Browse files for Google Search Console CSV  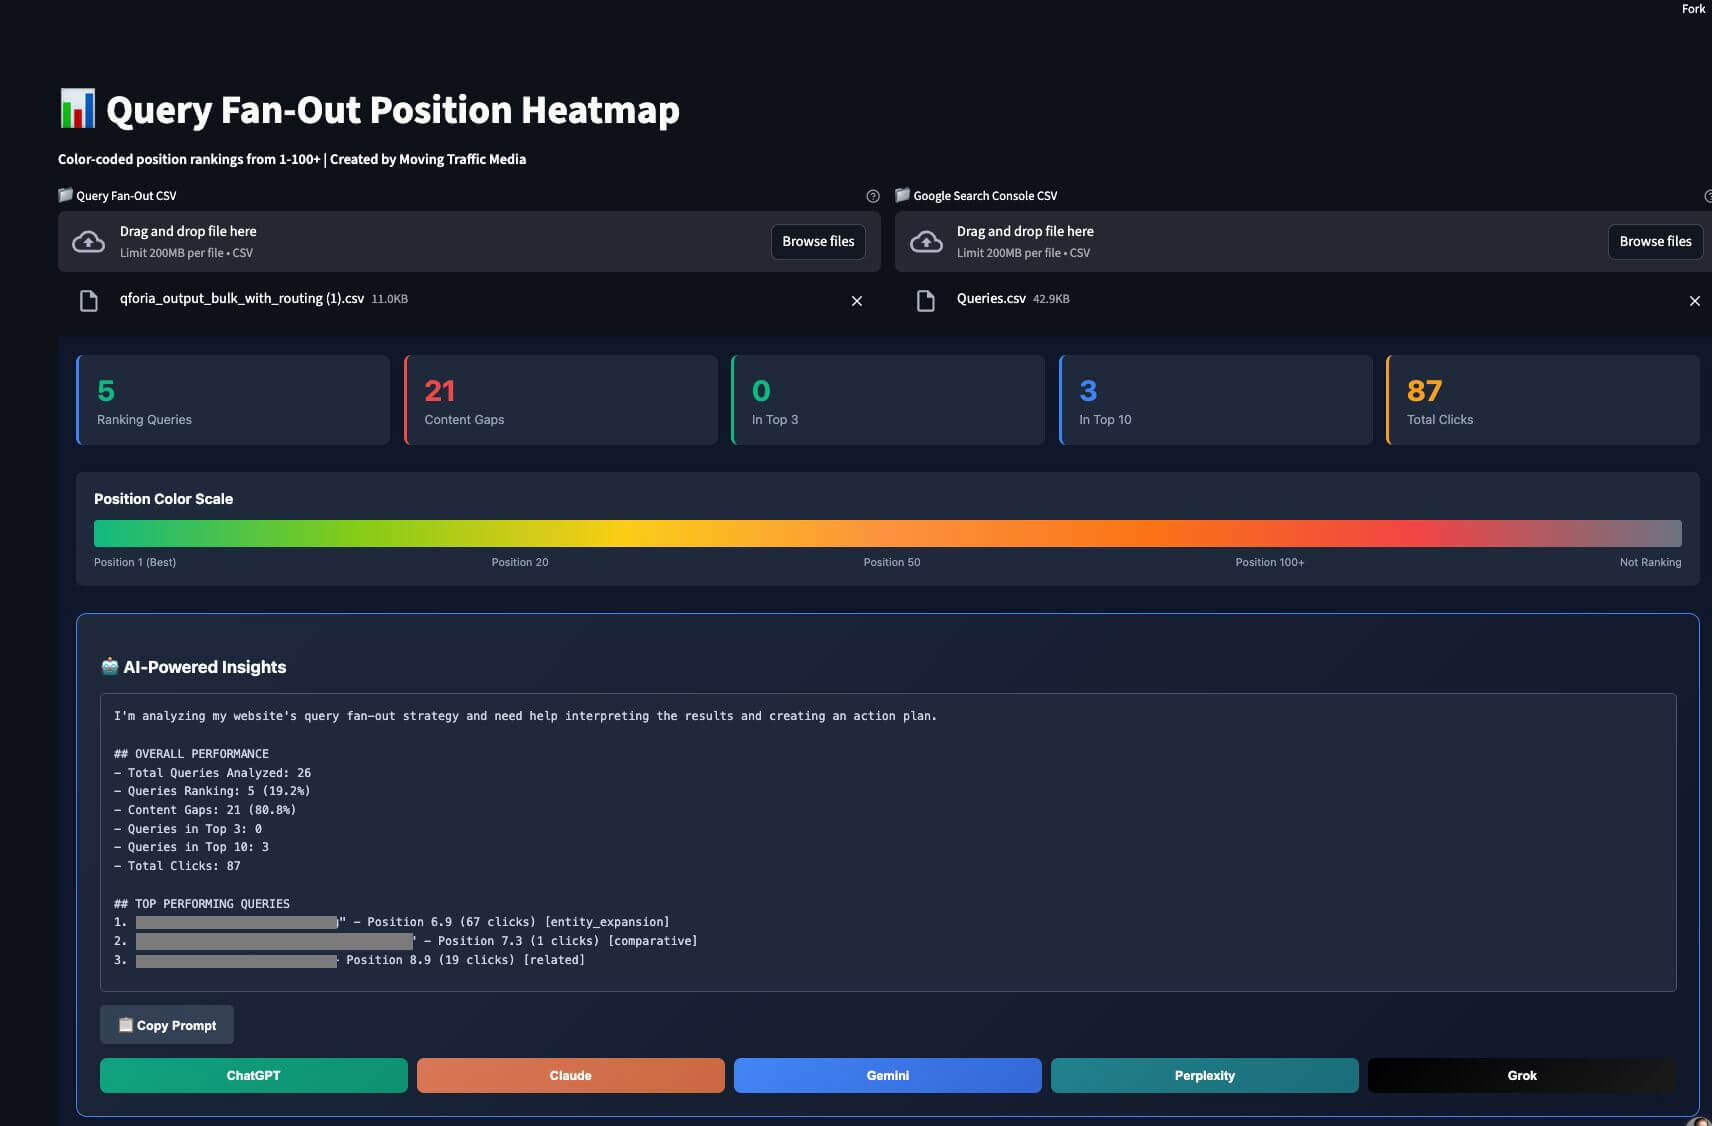[x=1655, y=241]
